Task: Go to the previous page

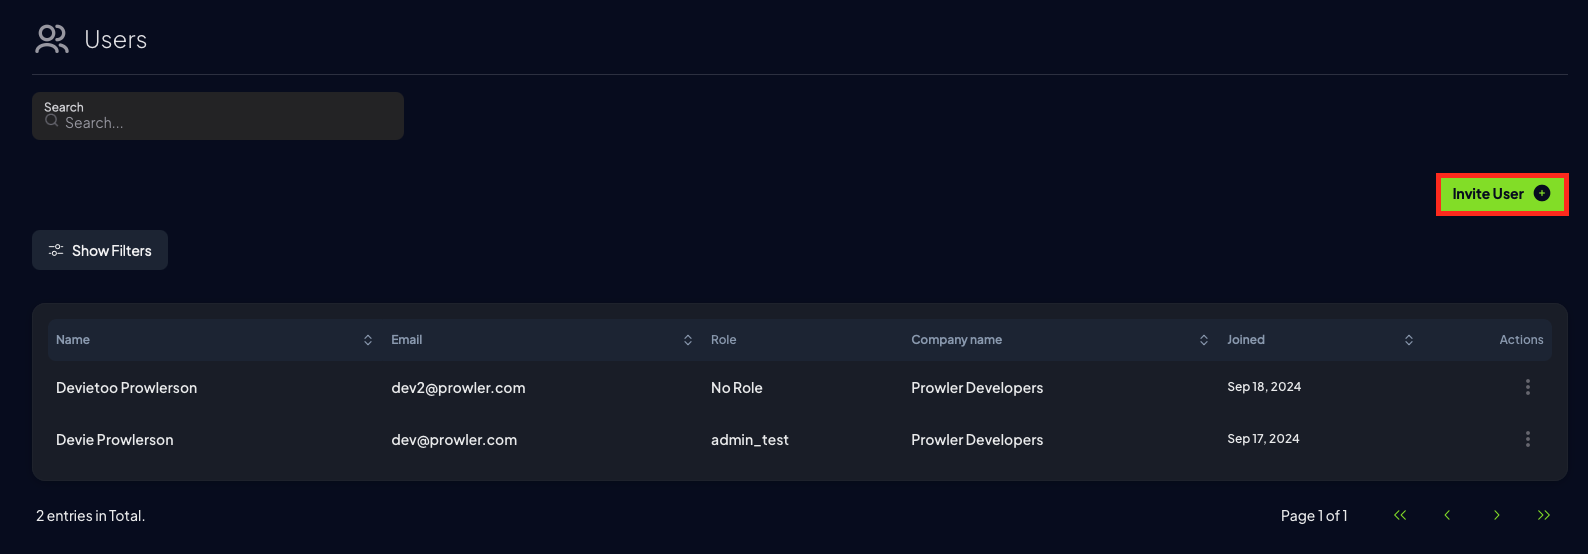Action: tap(1447, 515)
